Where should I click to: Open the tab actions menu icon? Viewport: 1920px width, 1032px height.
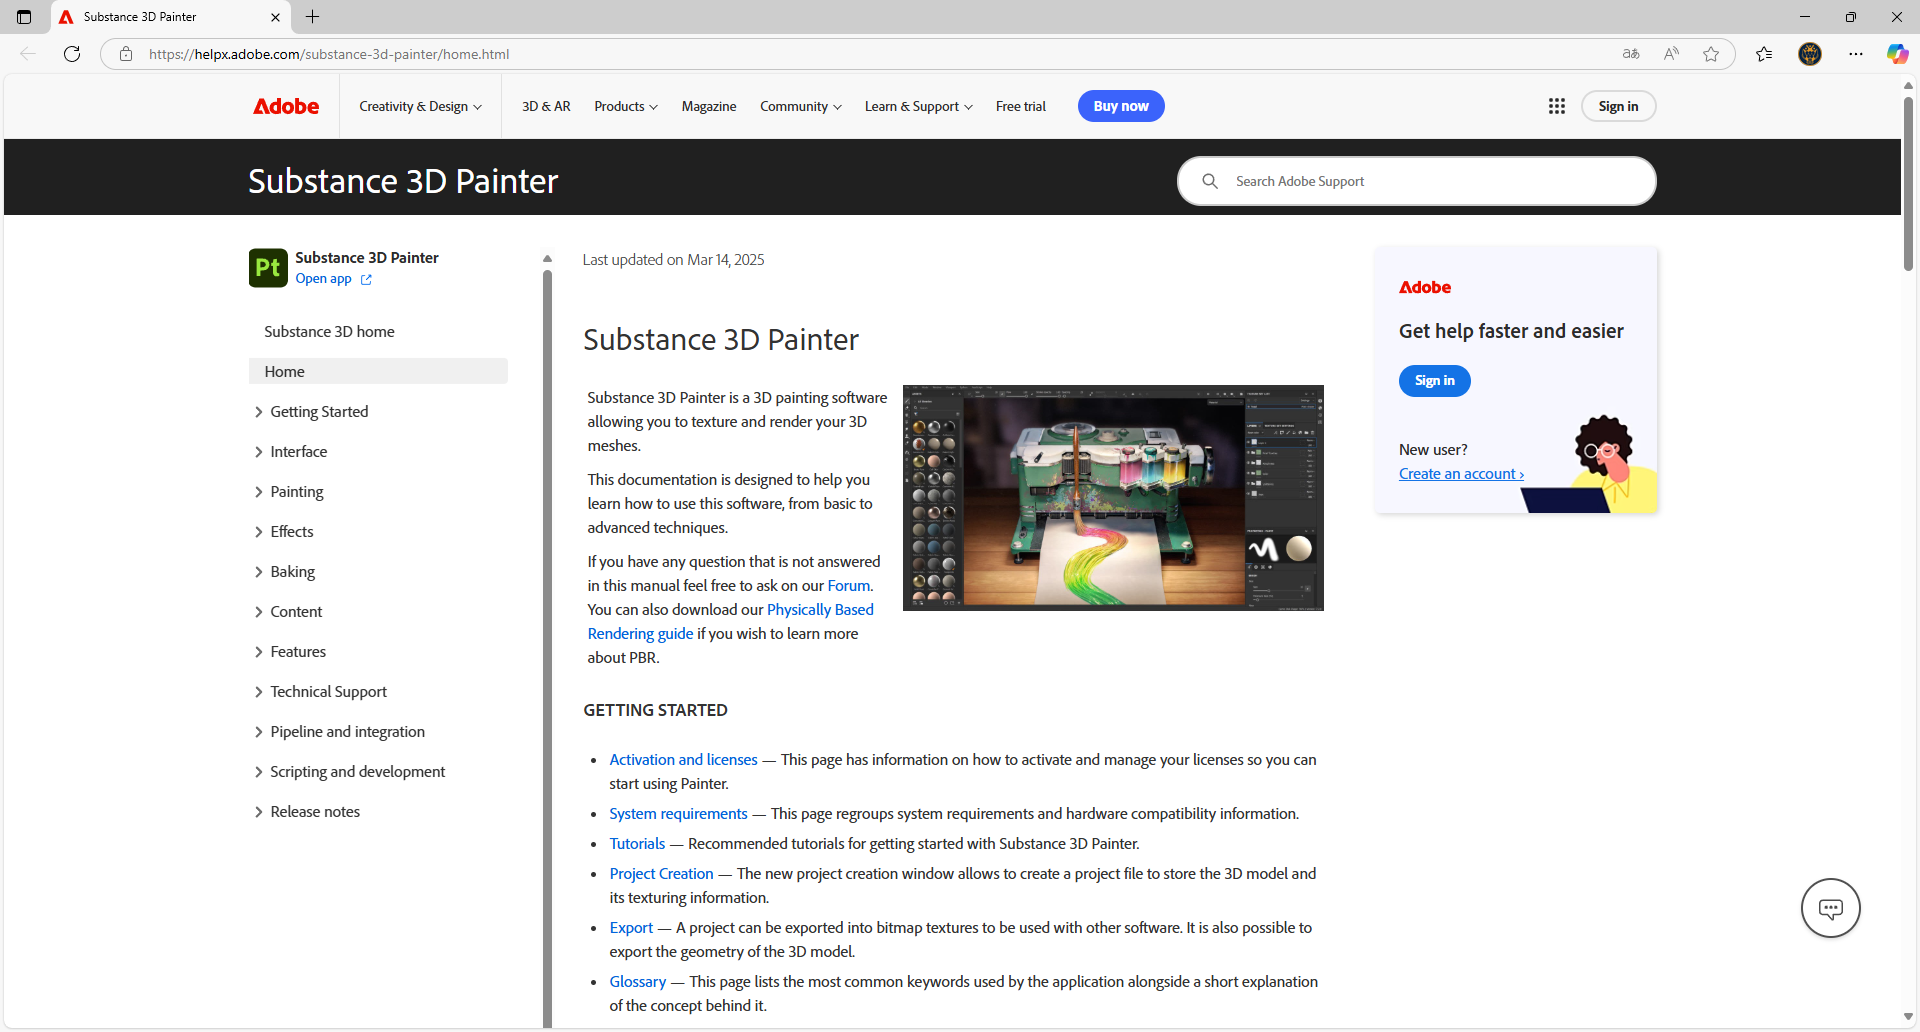point(24,17)
